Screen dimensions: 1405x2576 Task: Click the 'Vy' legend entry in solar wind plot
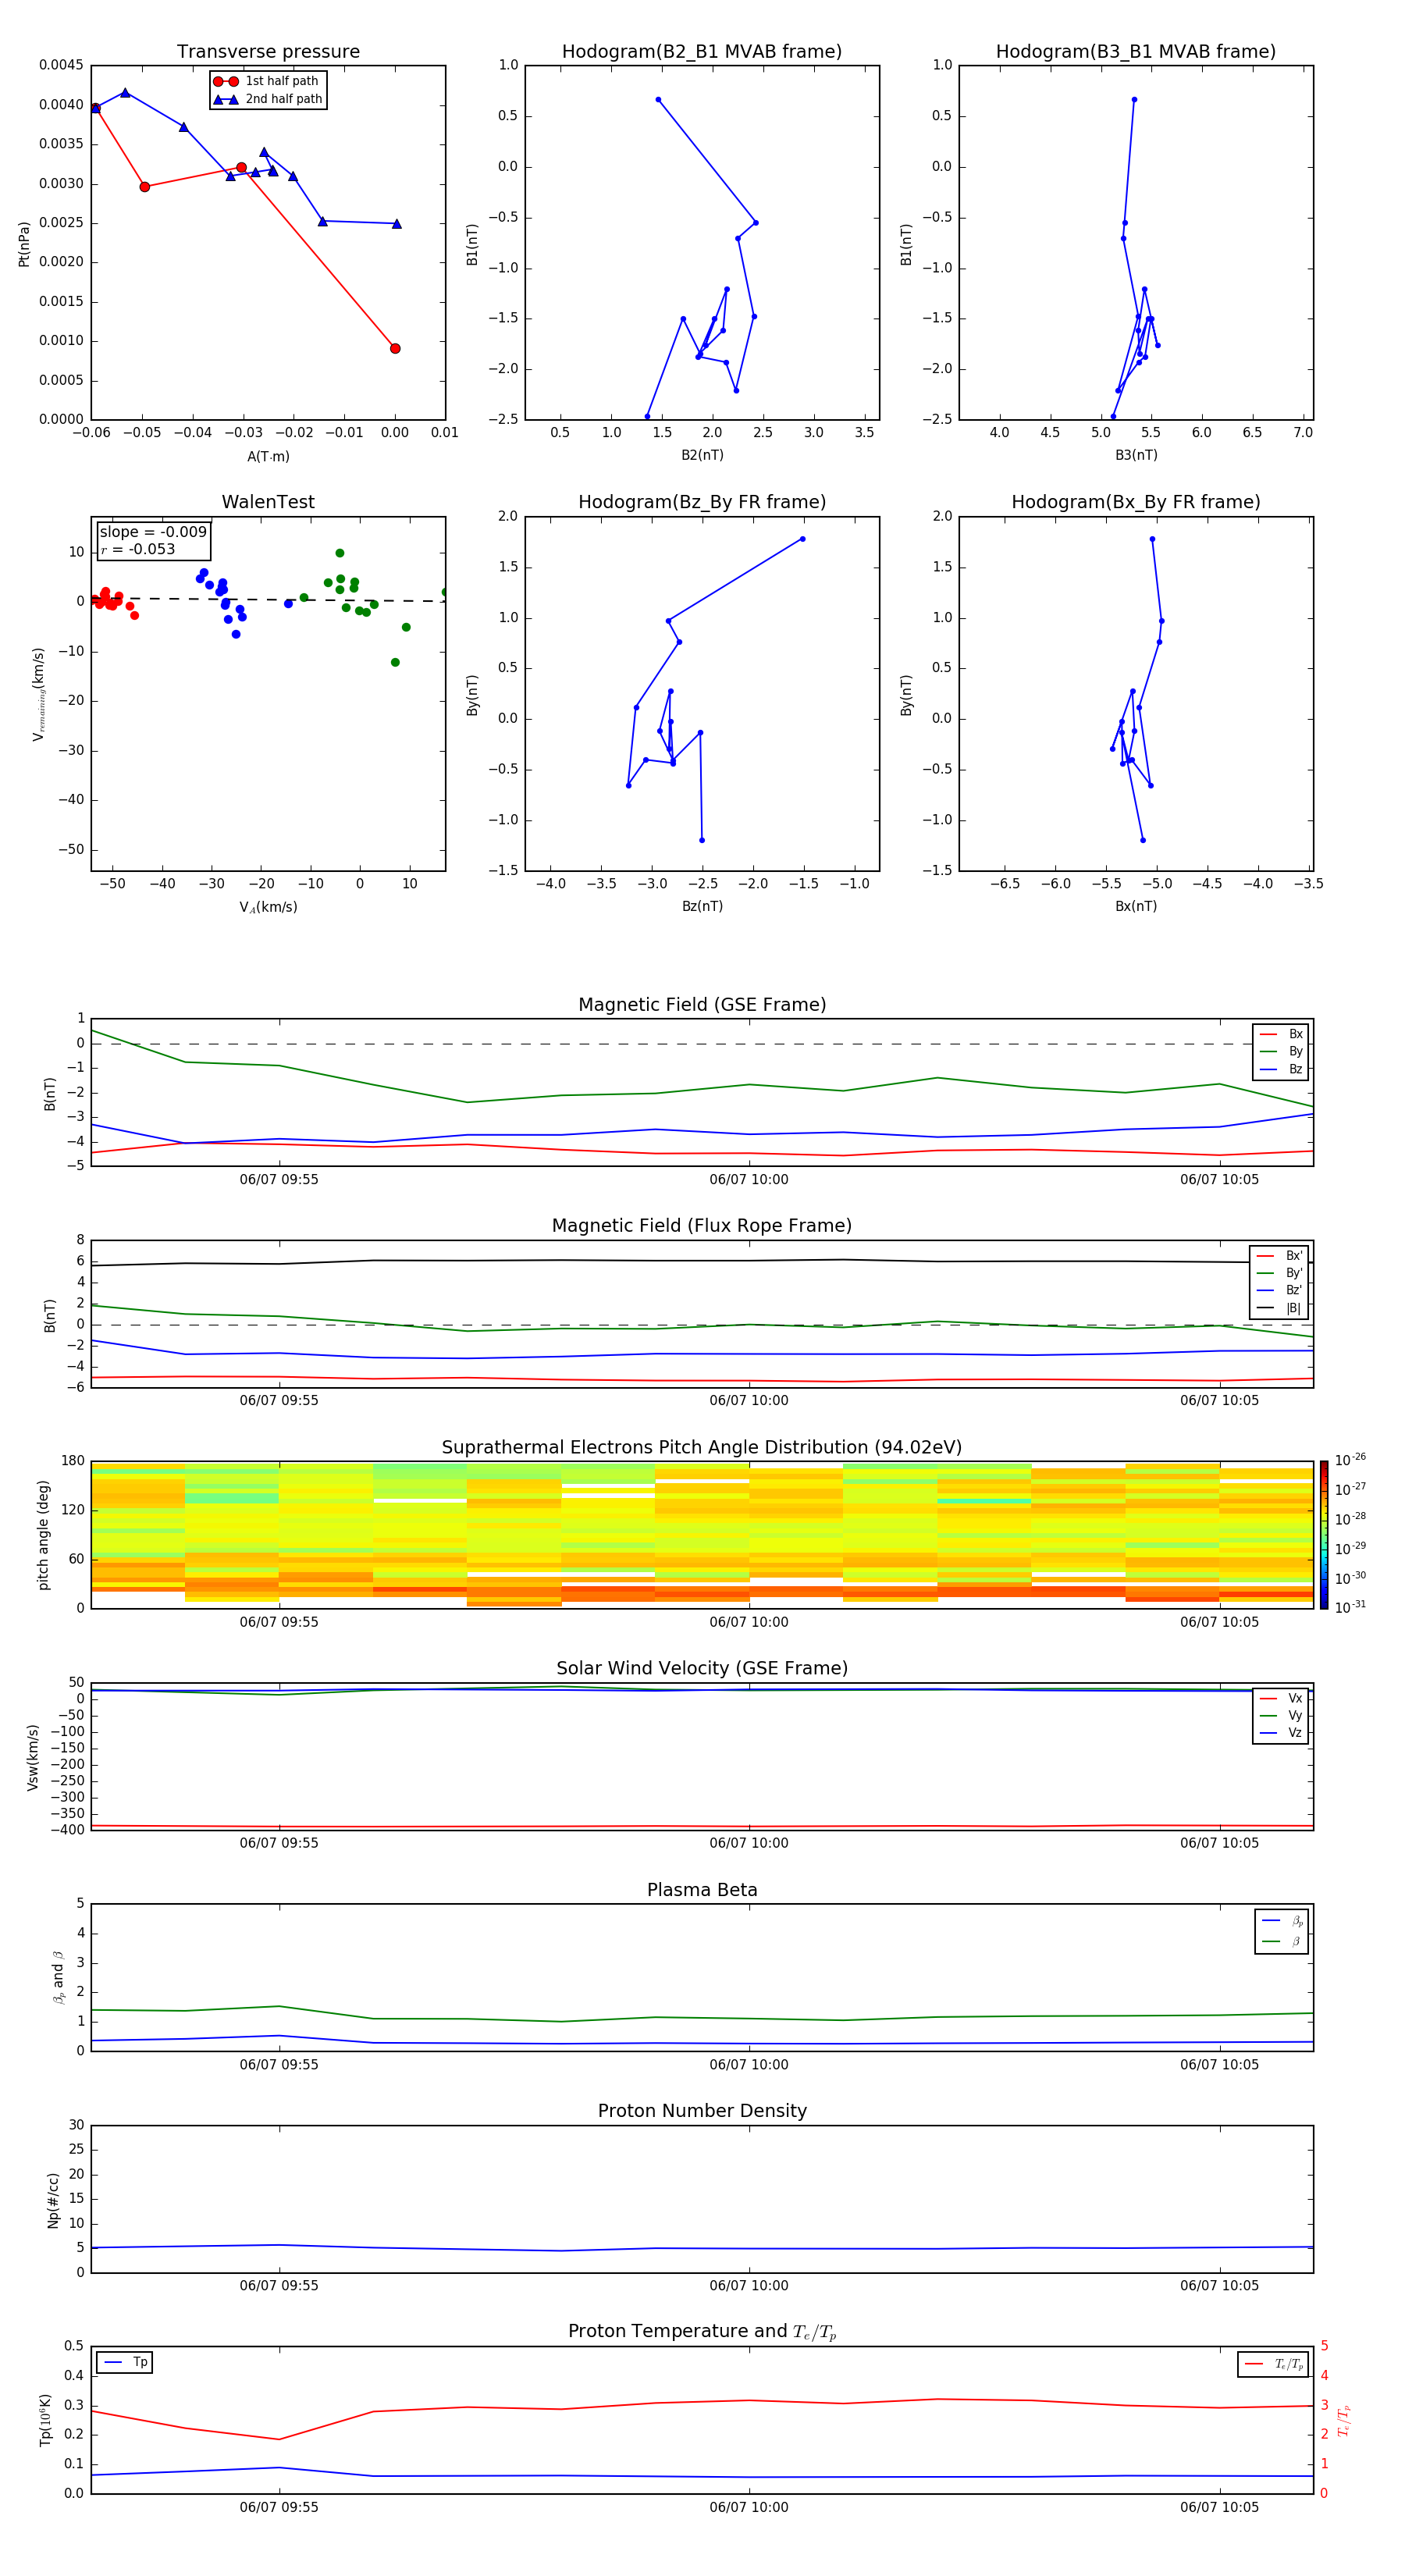click(x=1281, y=1716)
